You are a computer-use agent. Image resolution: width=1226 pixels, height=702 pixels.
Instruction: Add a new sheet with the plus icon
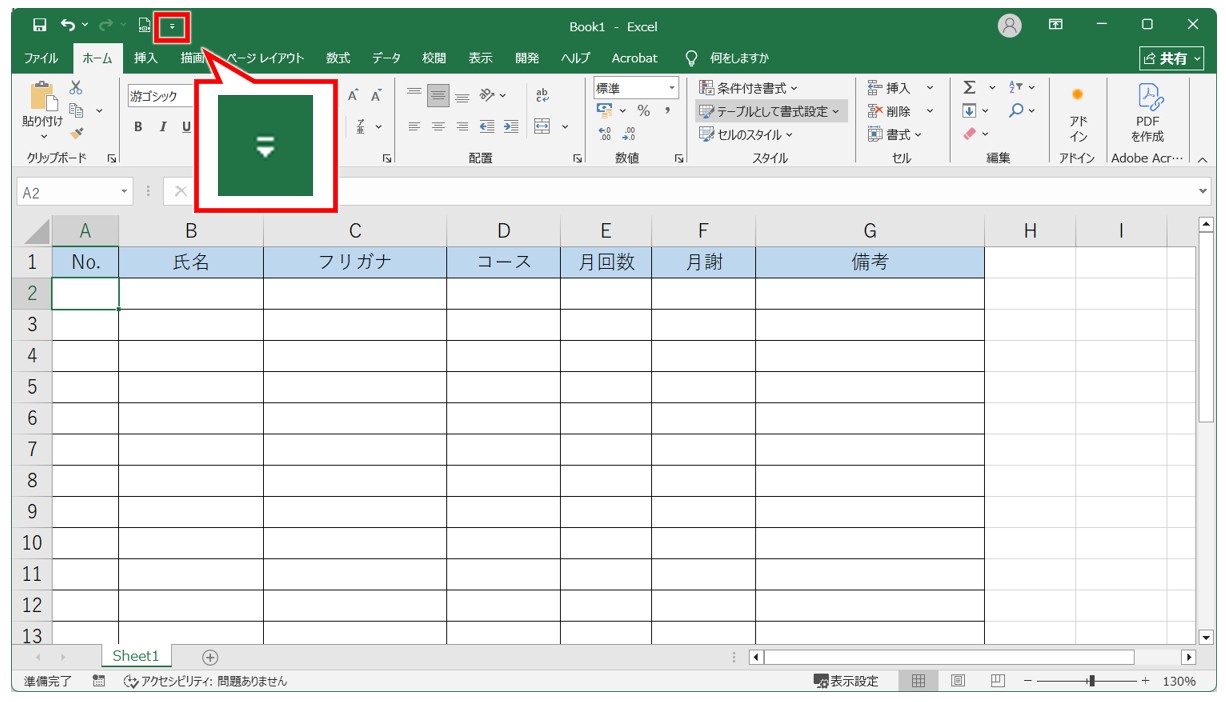pyautogui.click(x=210, y=657)
